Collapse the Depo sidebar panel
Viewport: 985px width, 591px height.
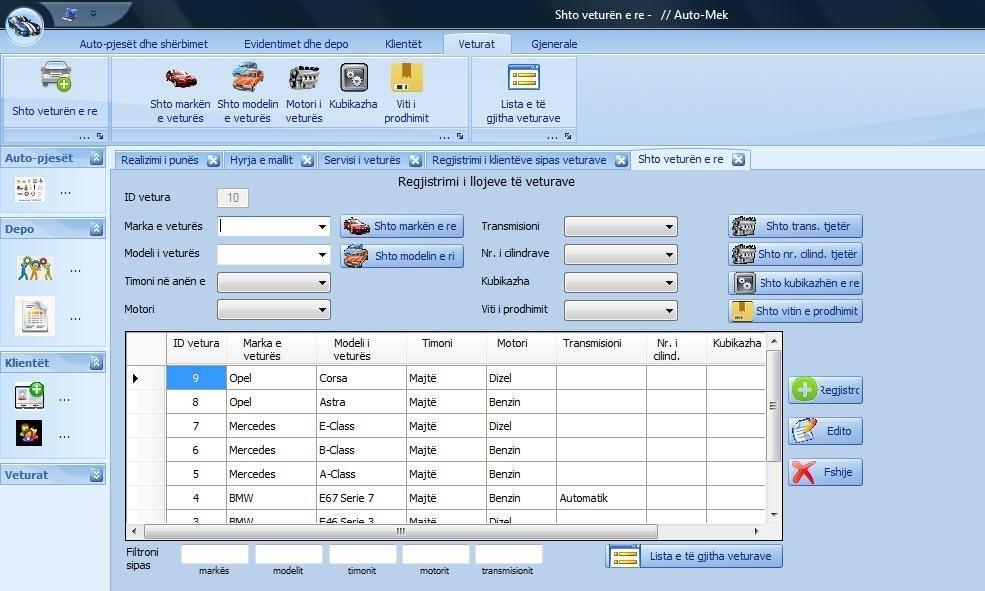click(x=96, y=229)
